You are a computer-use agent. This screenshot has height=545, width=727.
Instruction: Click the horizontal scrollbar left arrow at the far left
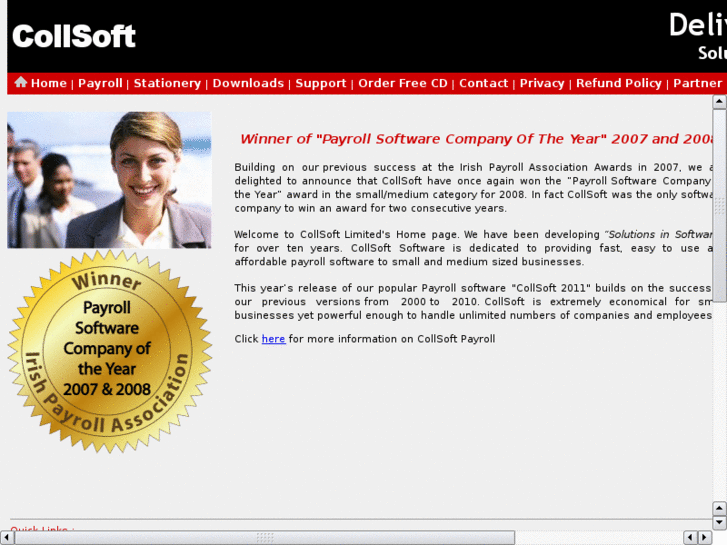[6, 537]
